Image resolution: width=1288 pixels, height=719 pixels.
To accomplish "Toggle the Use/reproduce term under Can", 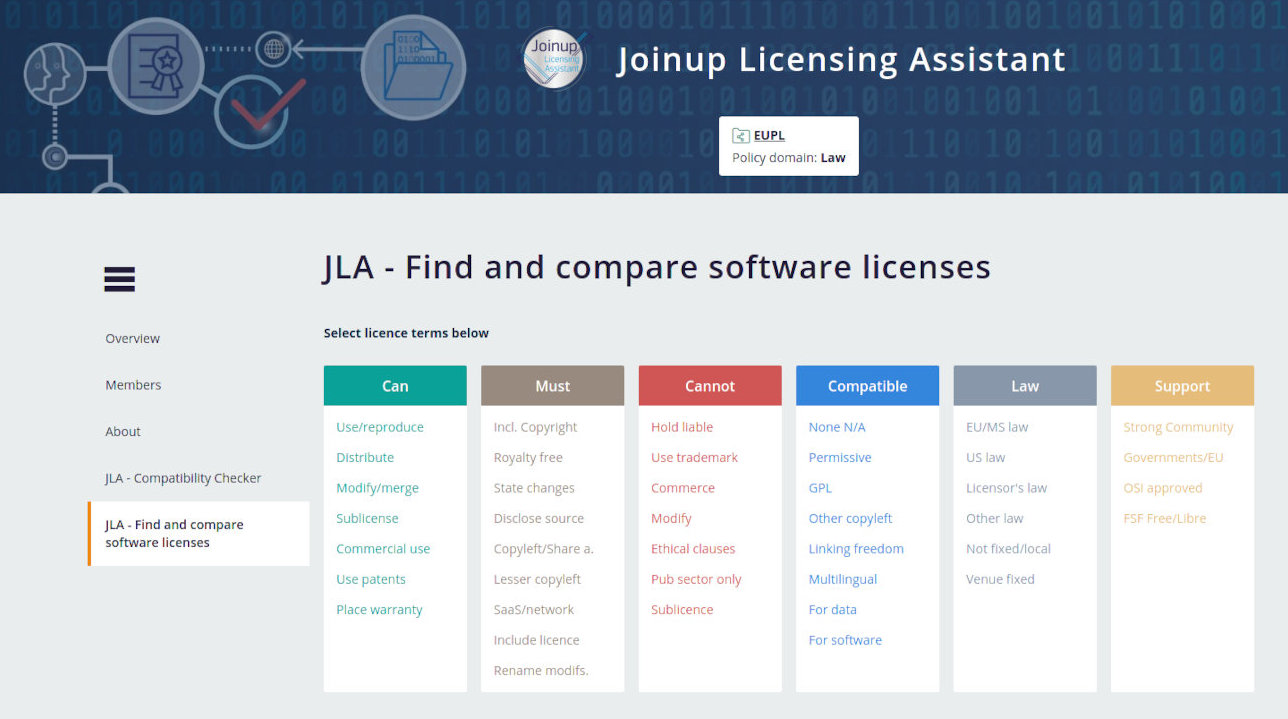I will pyautogui.click(x=380, y=427).
